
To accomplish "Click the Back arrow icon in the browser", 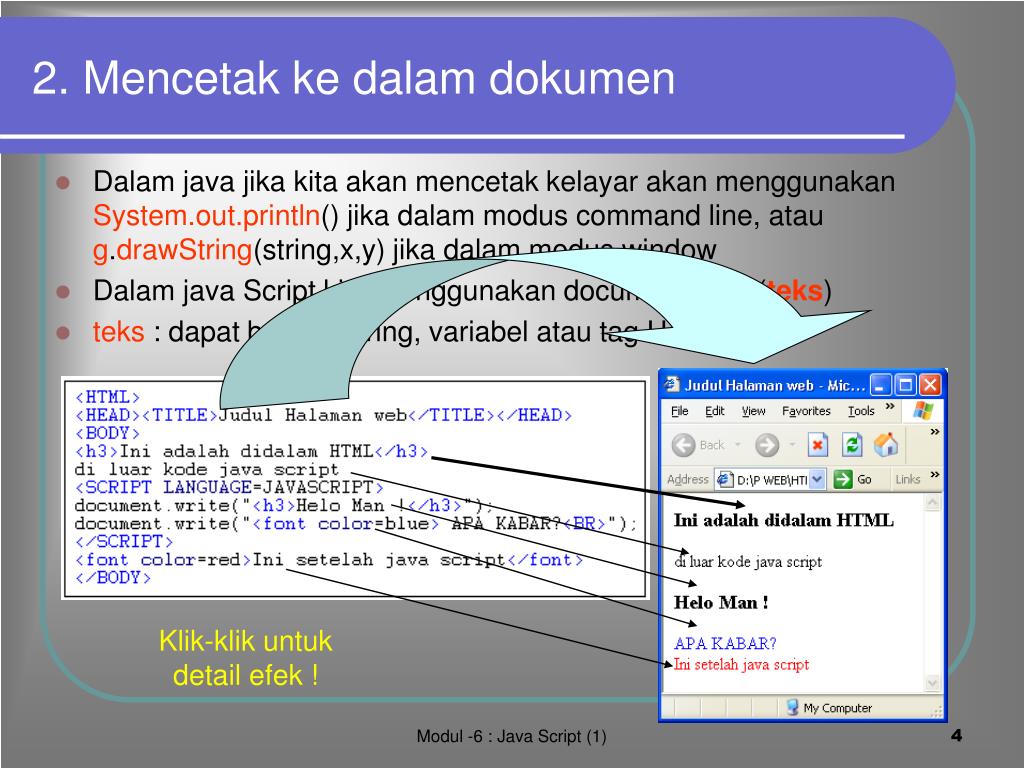I will [x=683, y=445].
